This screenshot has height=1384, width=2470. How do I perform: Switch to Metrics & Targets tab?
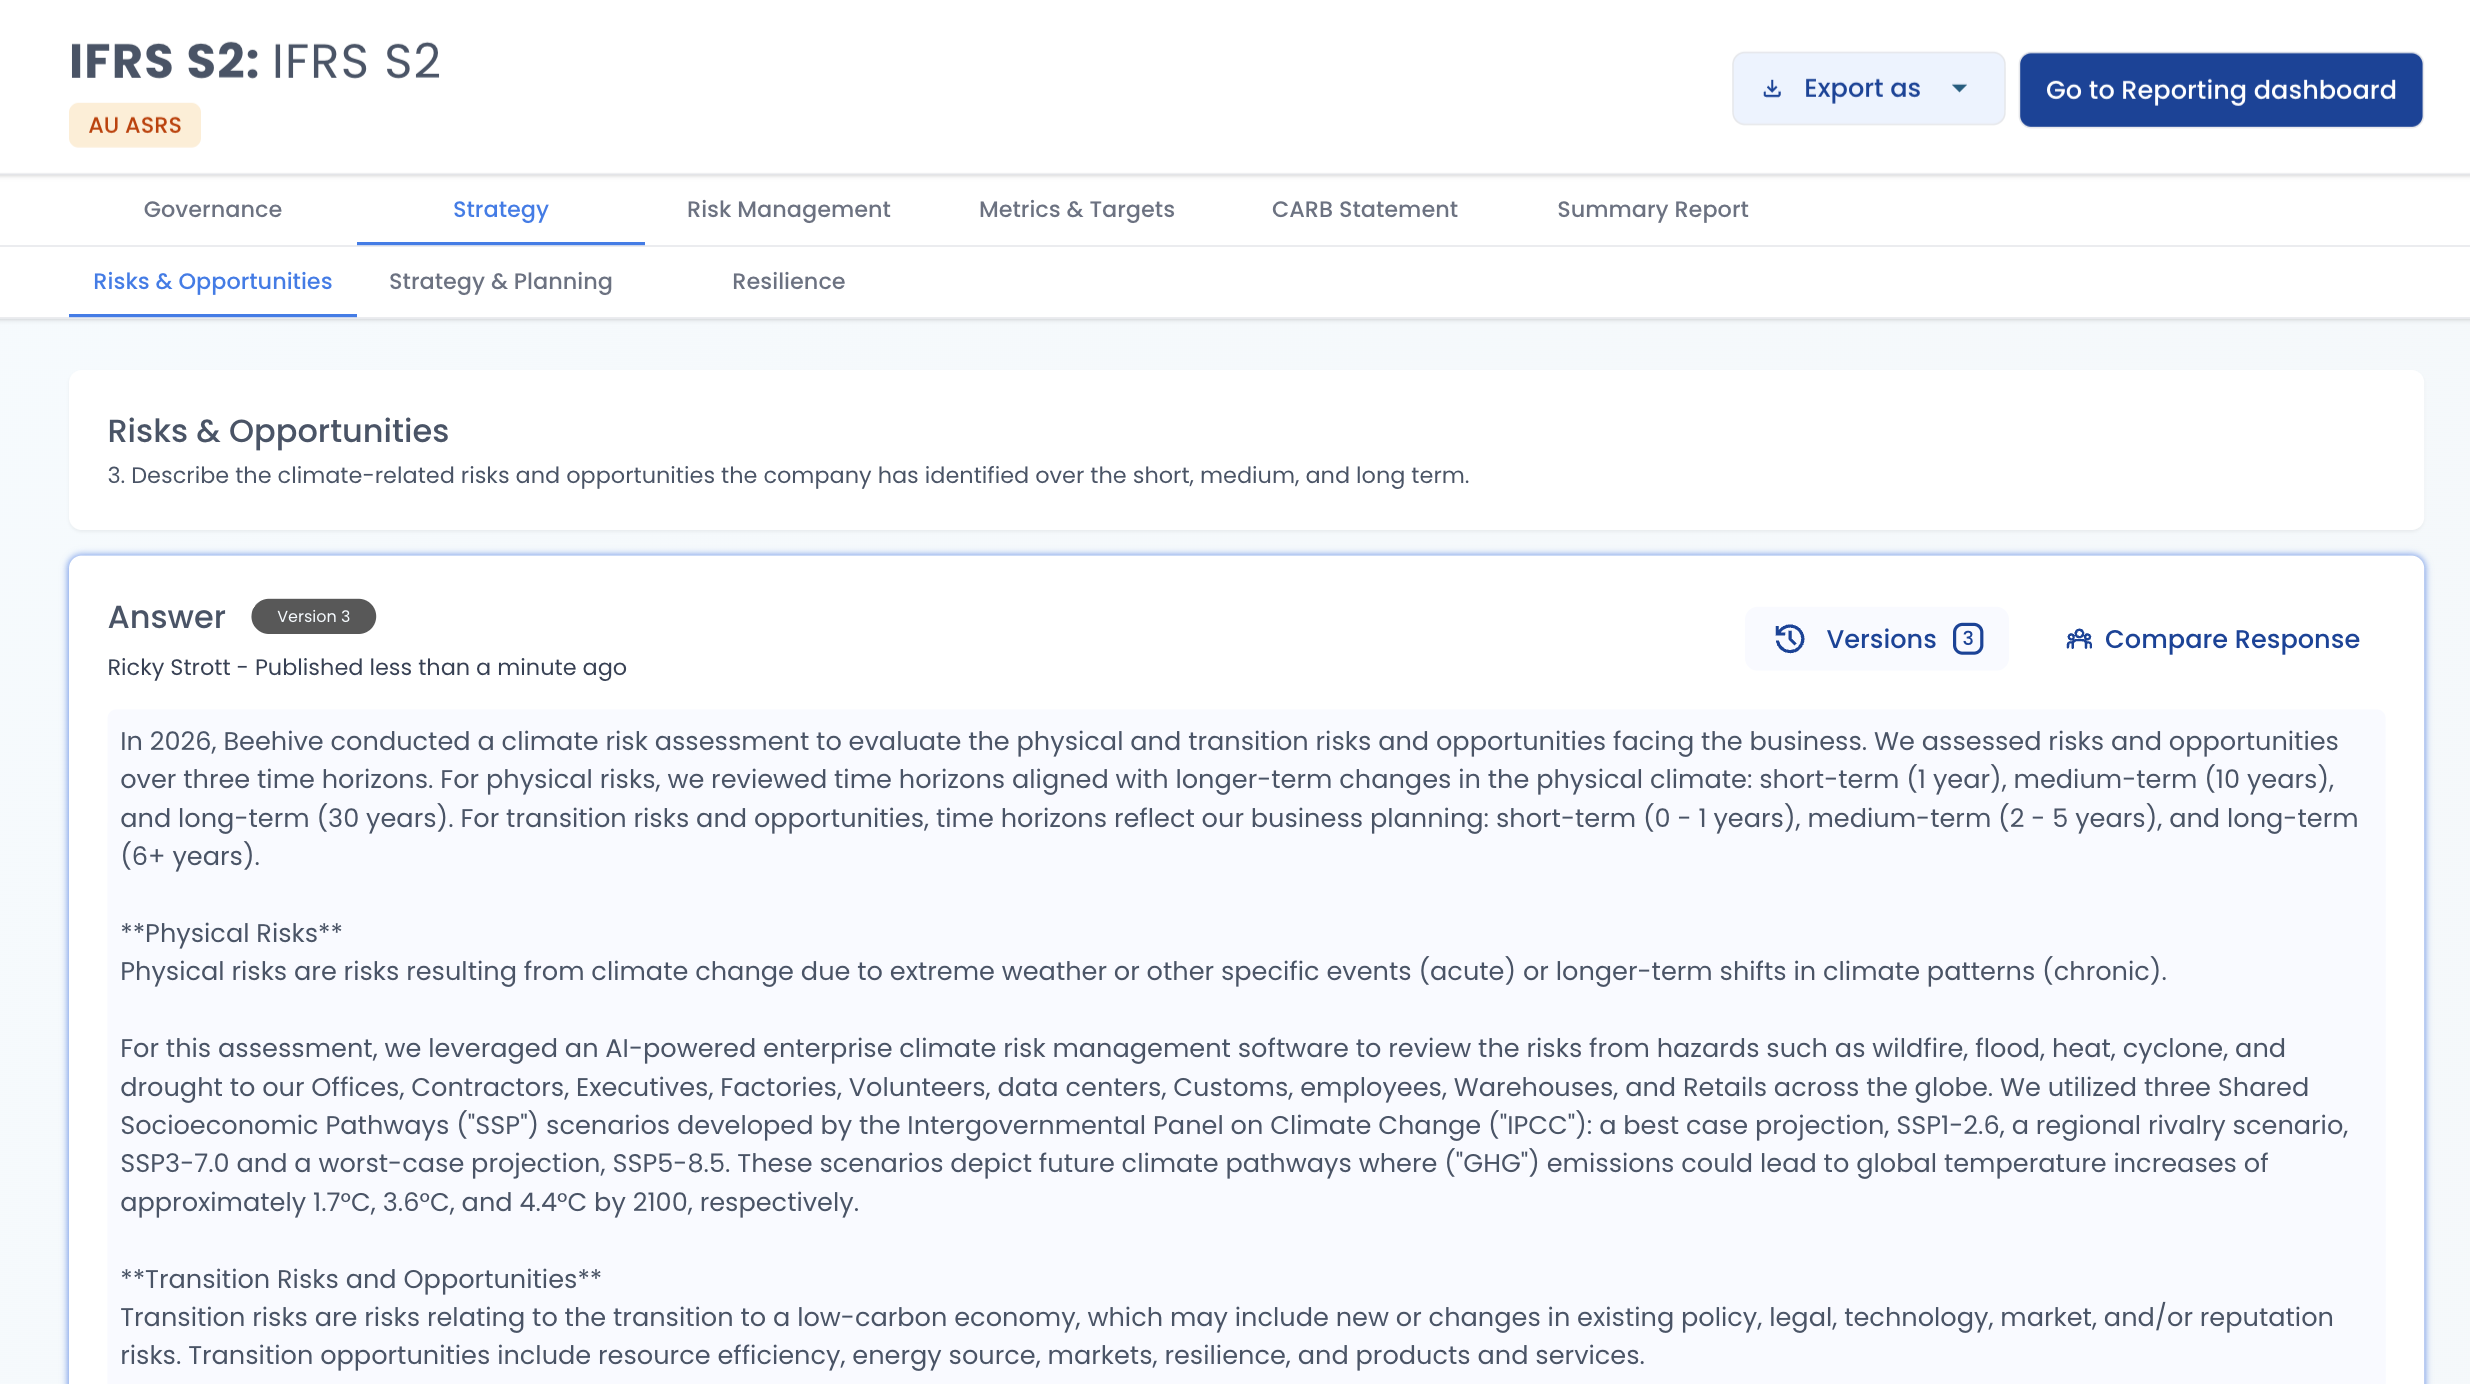pos(1076,209)
